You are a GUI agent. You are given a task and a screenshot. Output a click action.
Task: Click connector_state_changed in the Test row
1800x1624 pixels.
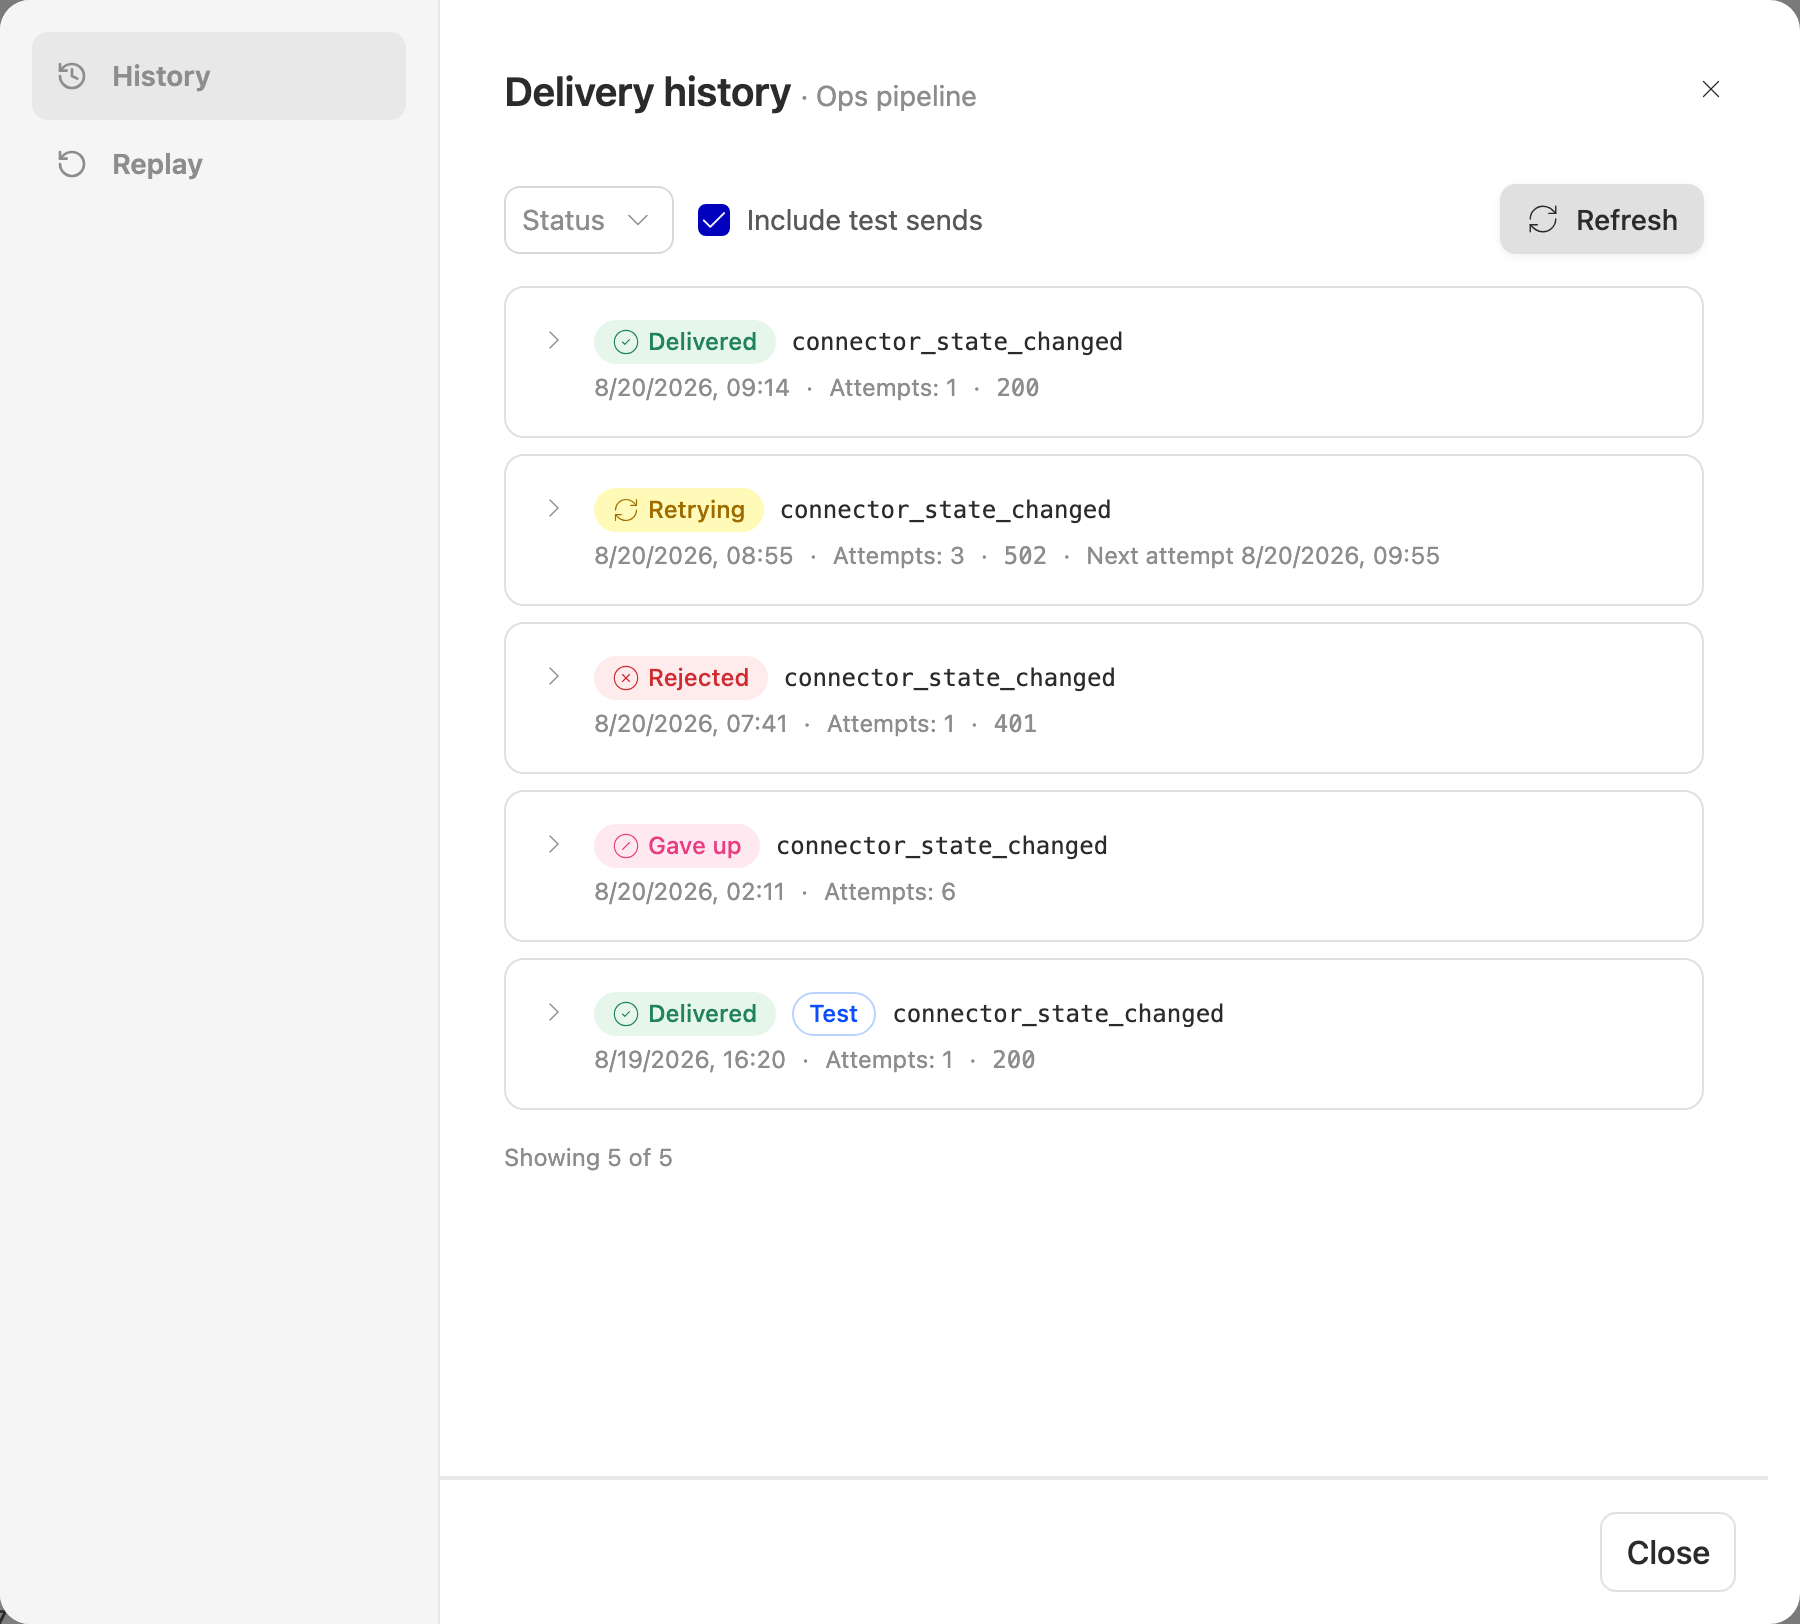coord(1059,1014)
